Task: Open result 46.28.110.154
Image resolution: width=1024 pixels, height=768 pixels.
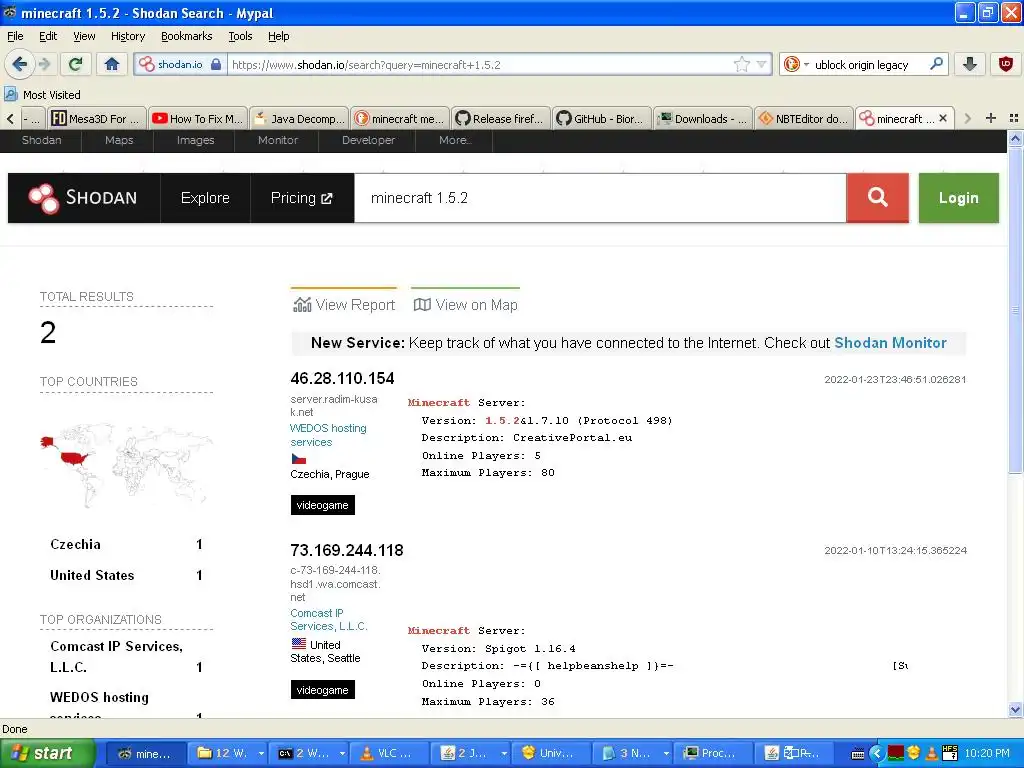Action: click(x=342, y=378)
